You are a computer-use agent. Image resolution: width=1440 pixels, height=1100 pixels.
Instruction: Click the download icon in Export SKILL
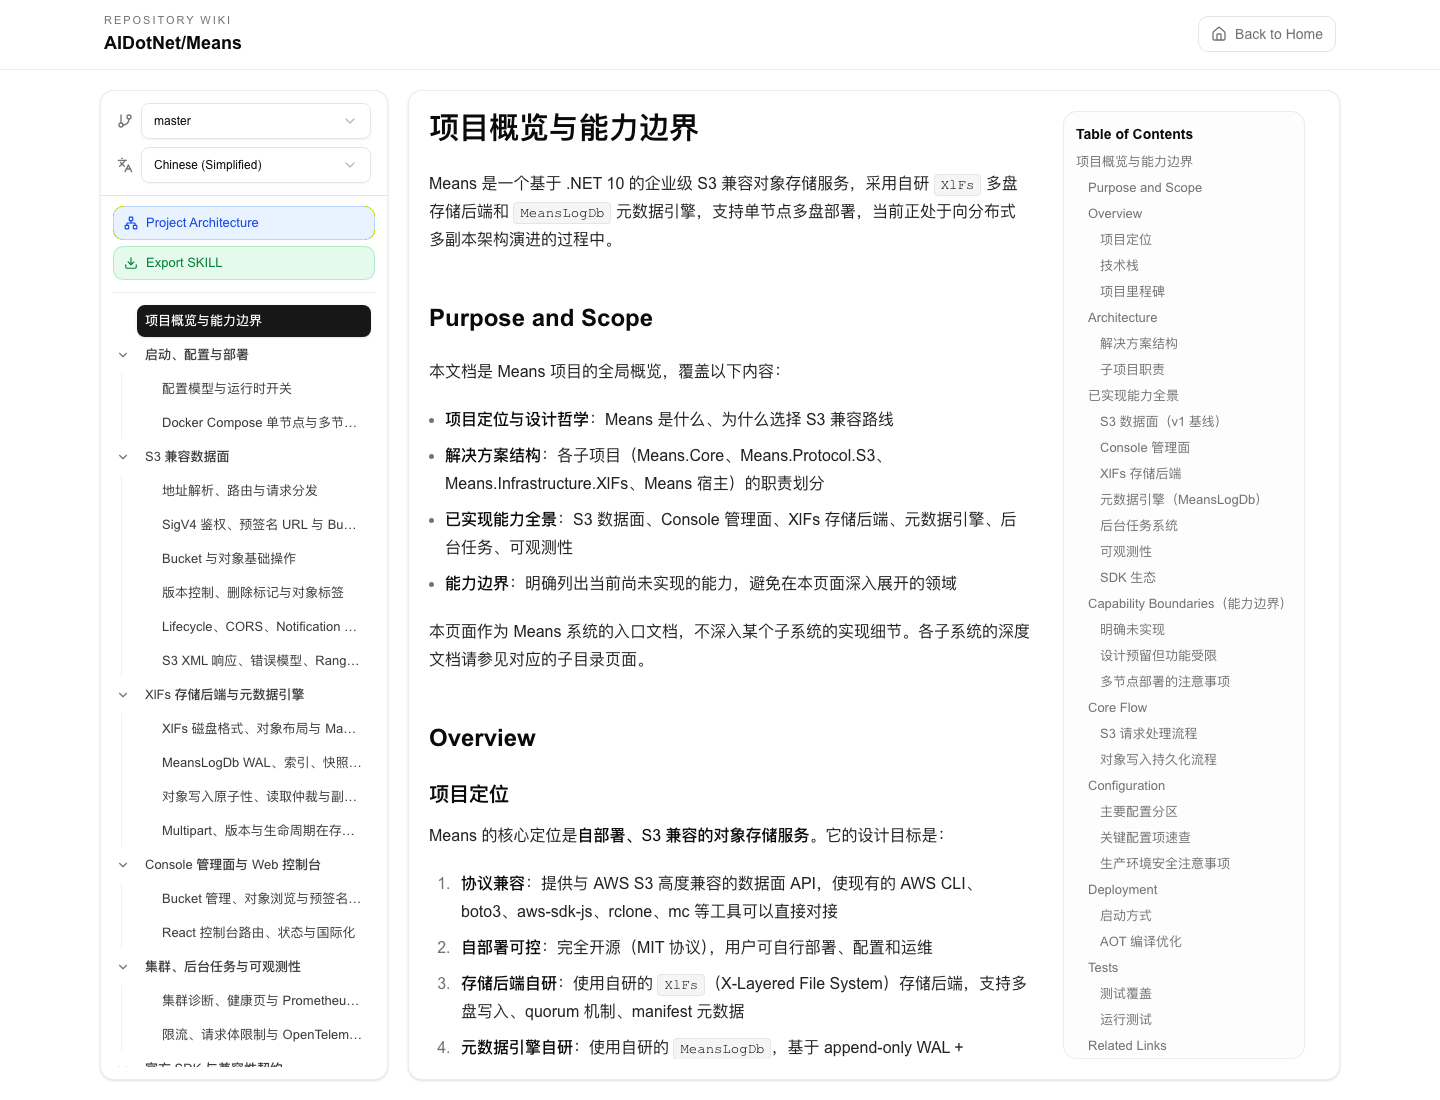pos(131,263)
